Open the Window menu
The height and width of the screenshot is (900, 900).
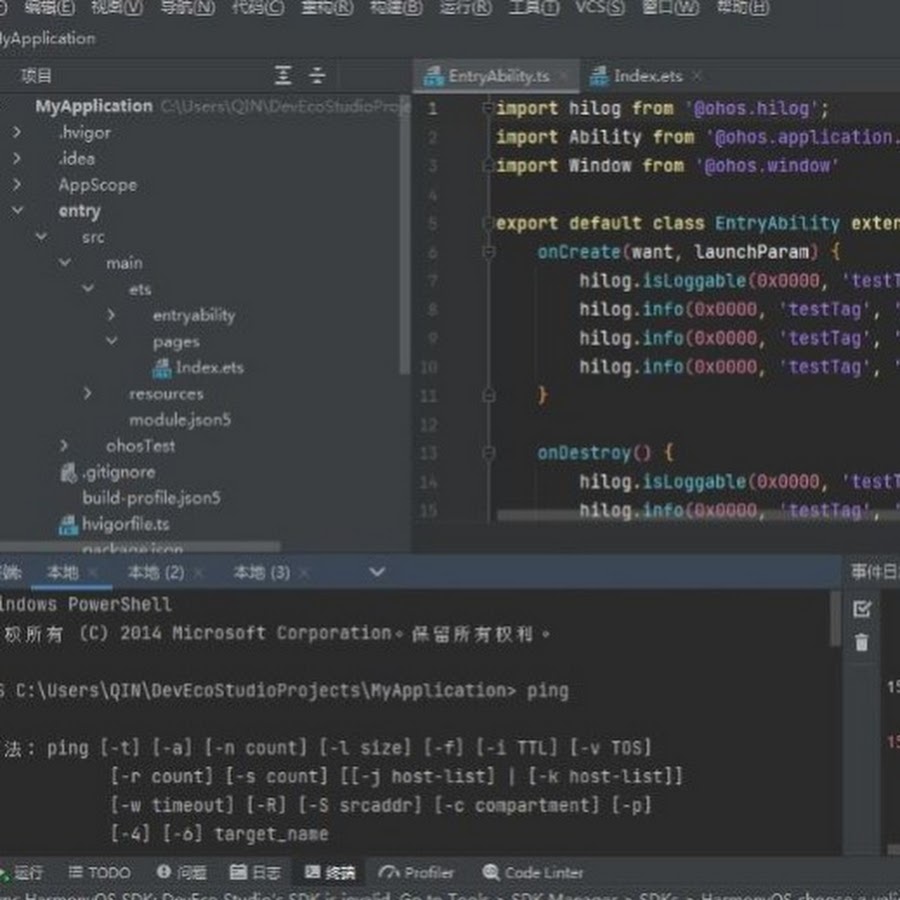pyautogui.click(x=669, y=7)
